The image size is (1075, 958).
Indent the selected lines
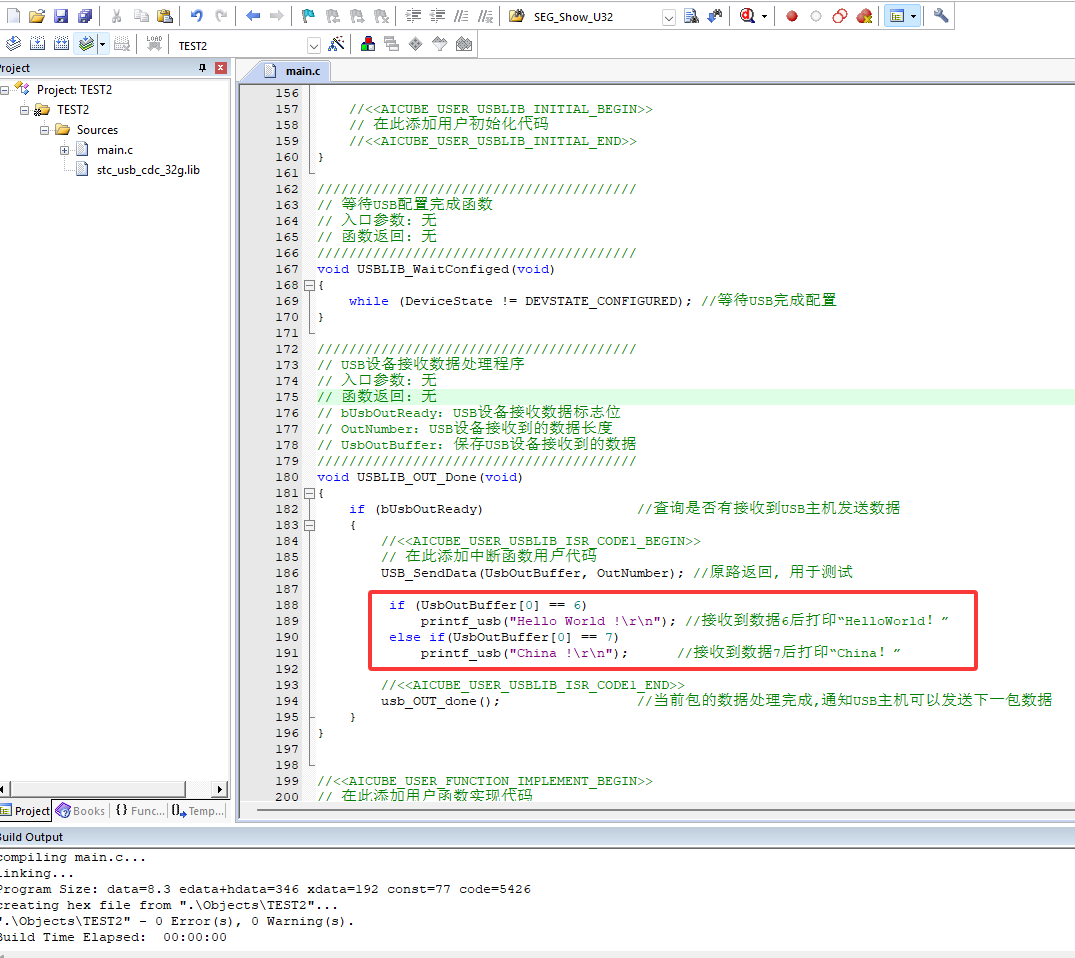pyautogui.click(x=413, y=16)
